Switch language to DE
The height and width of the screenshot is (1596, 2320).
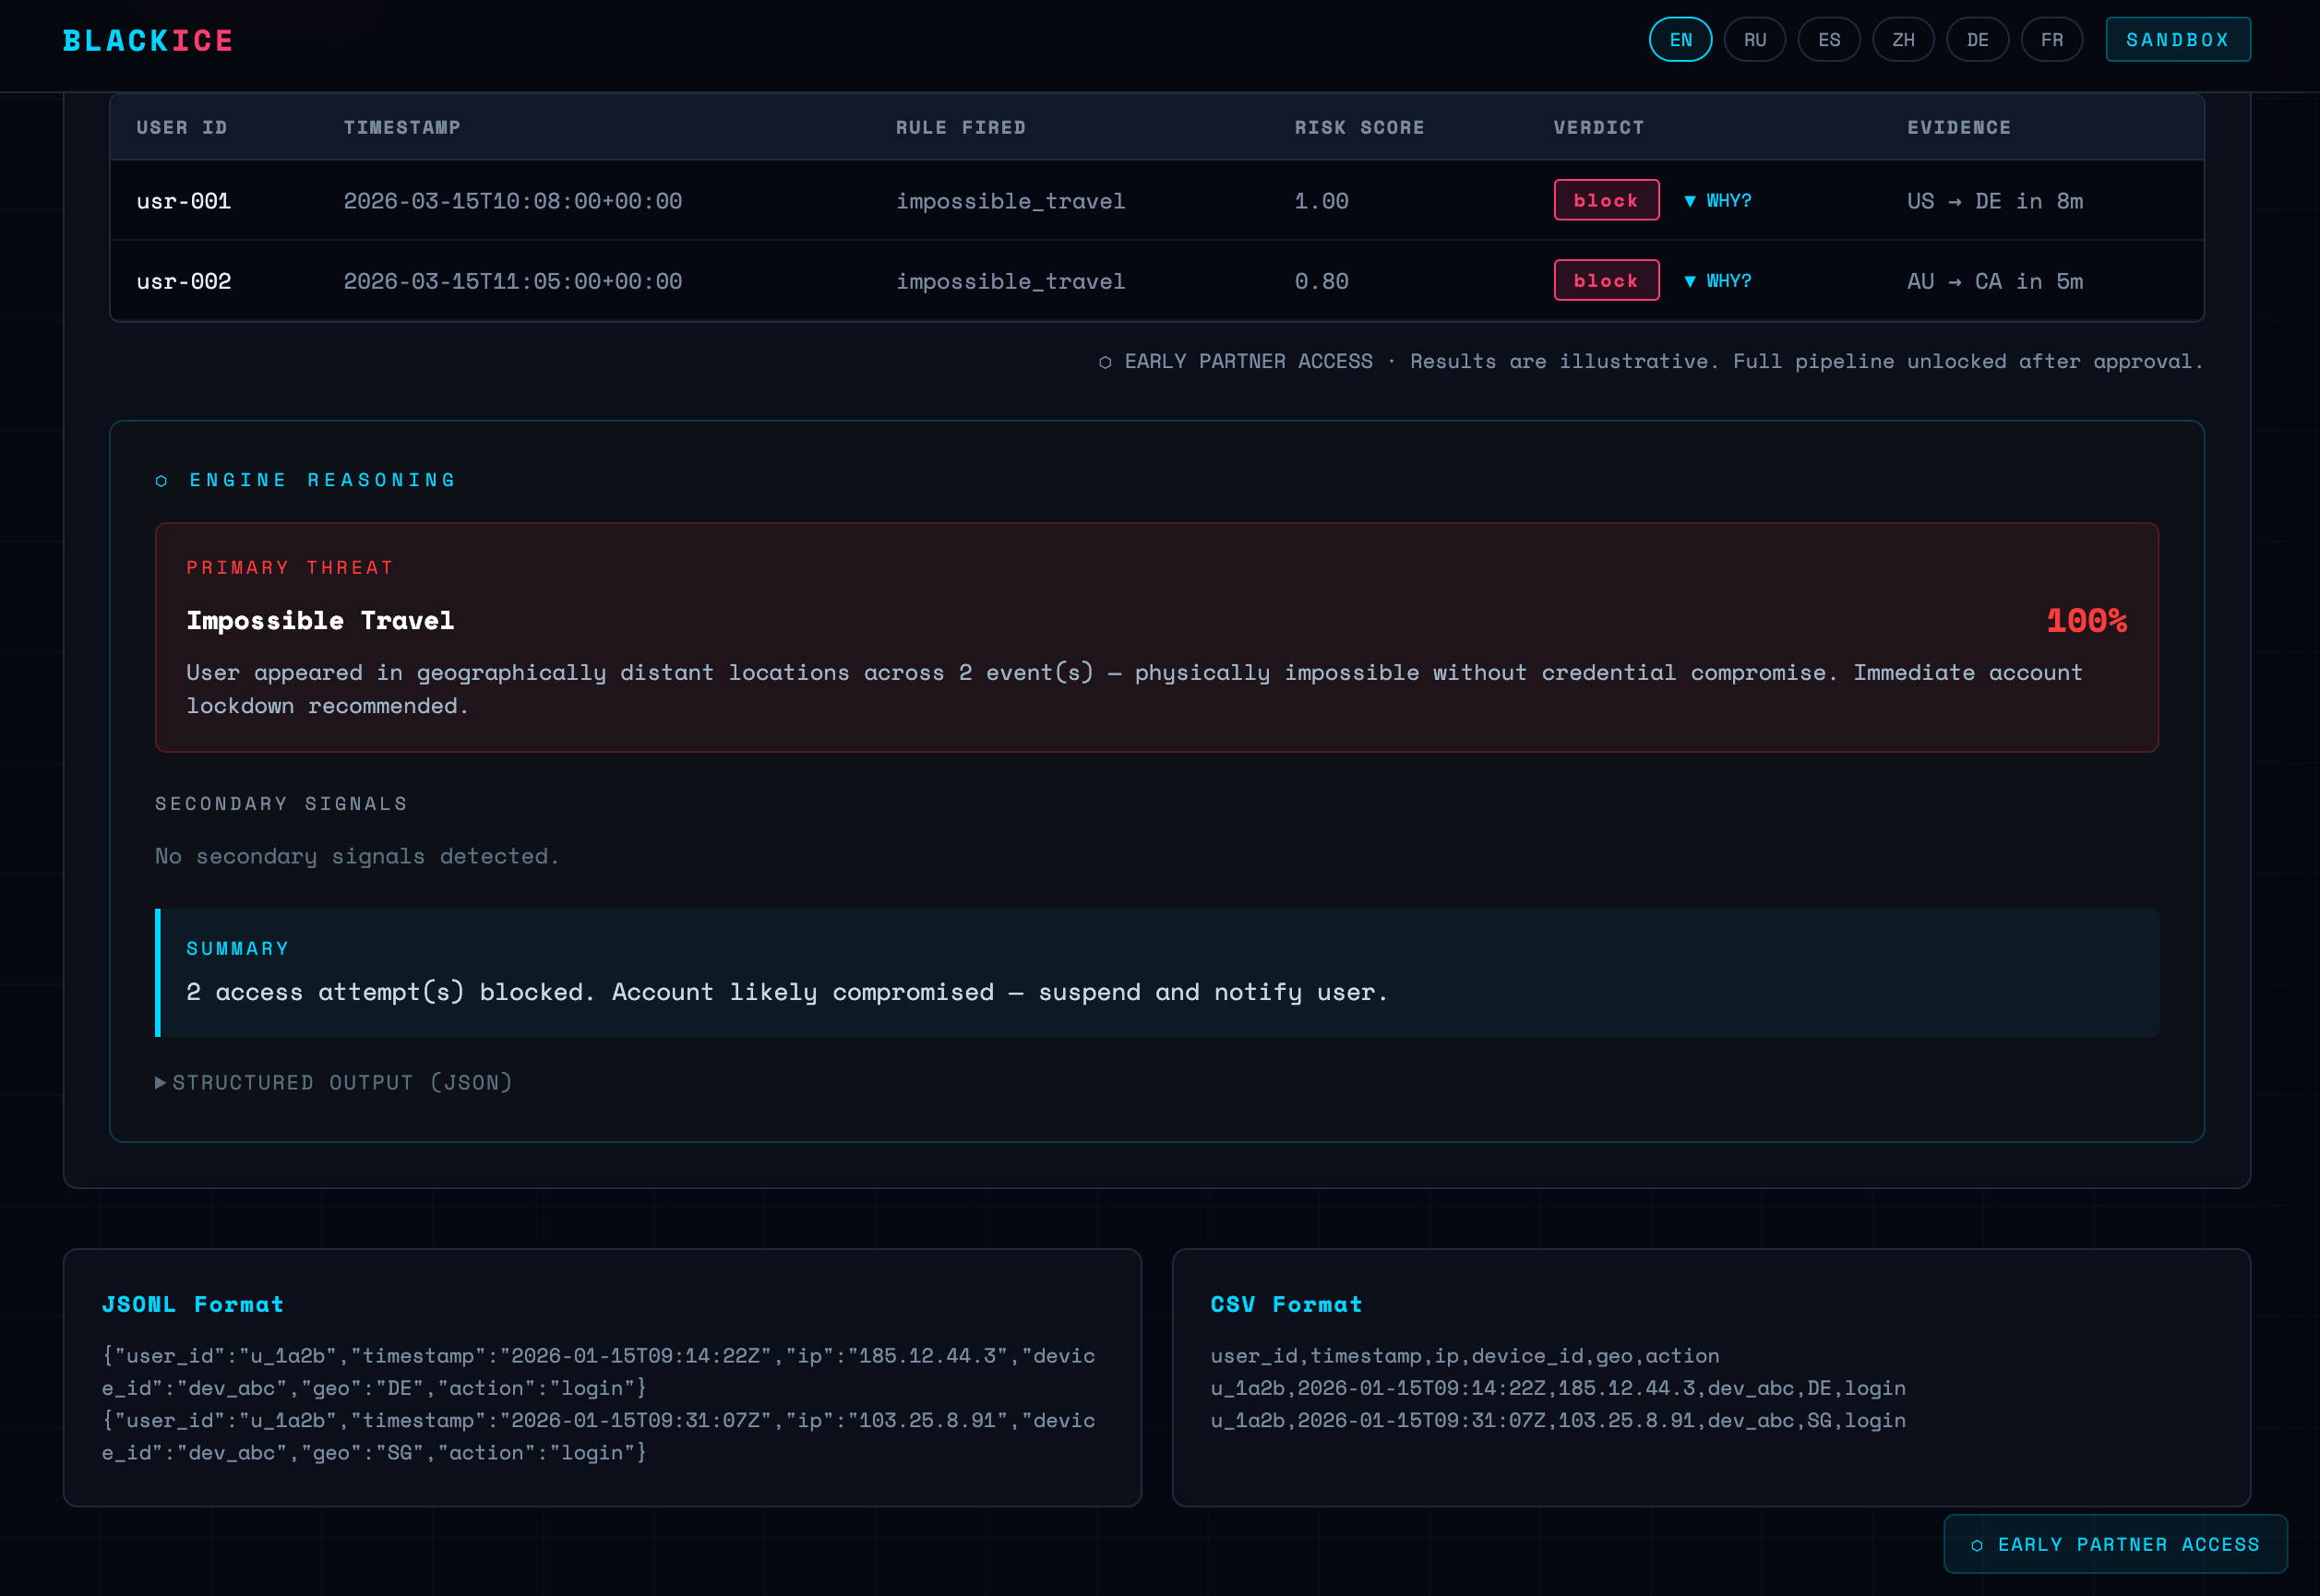1976,40
